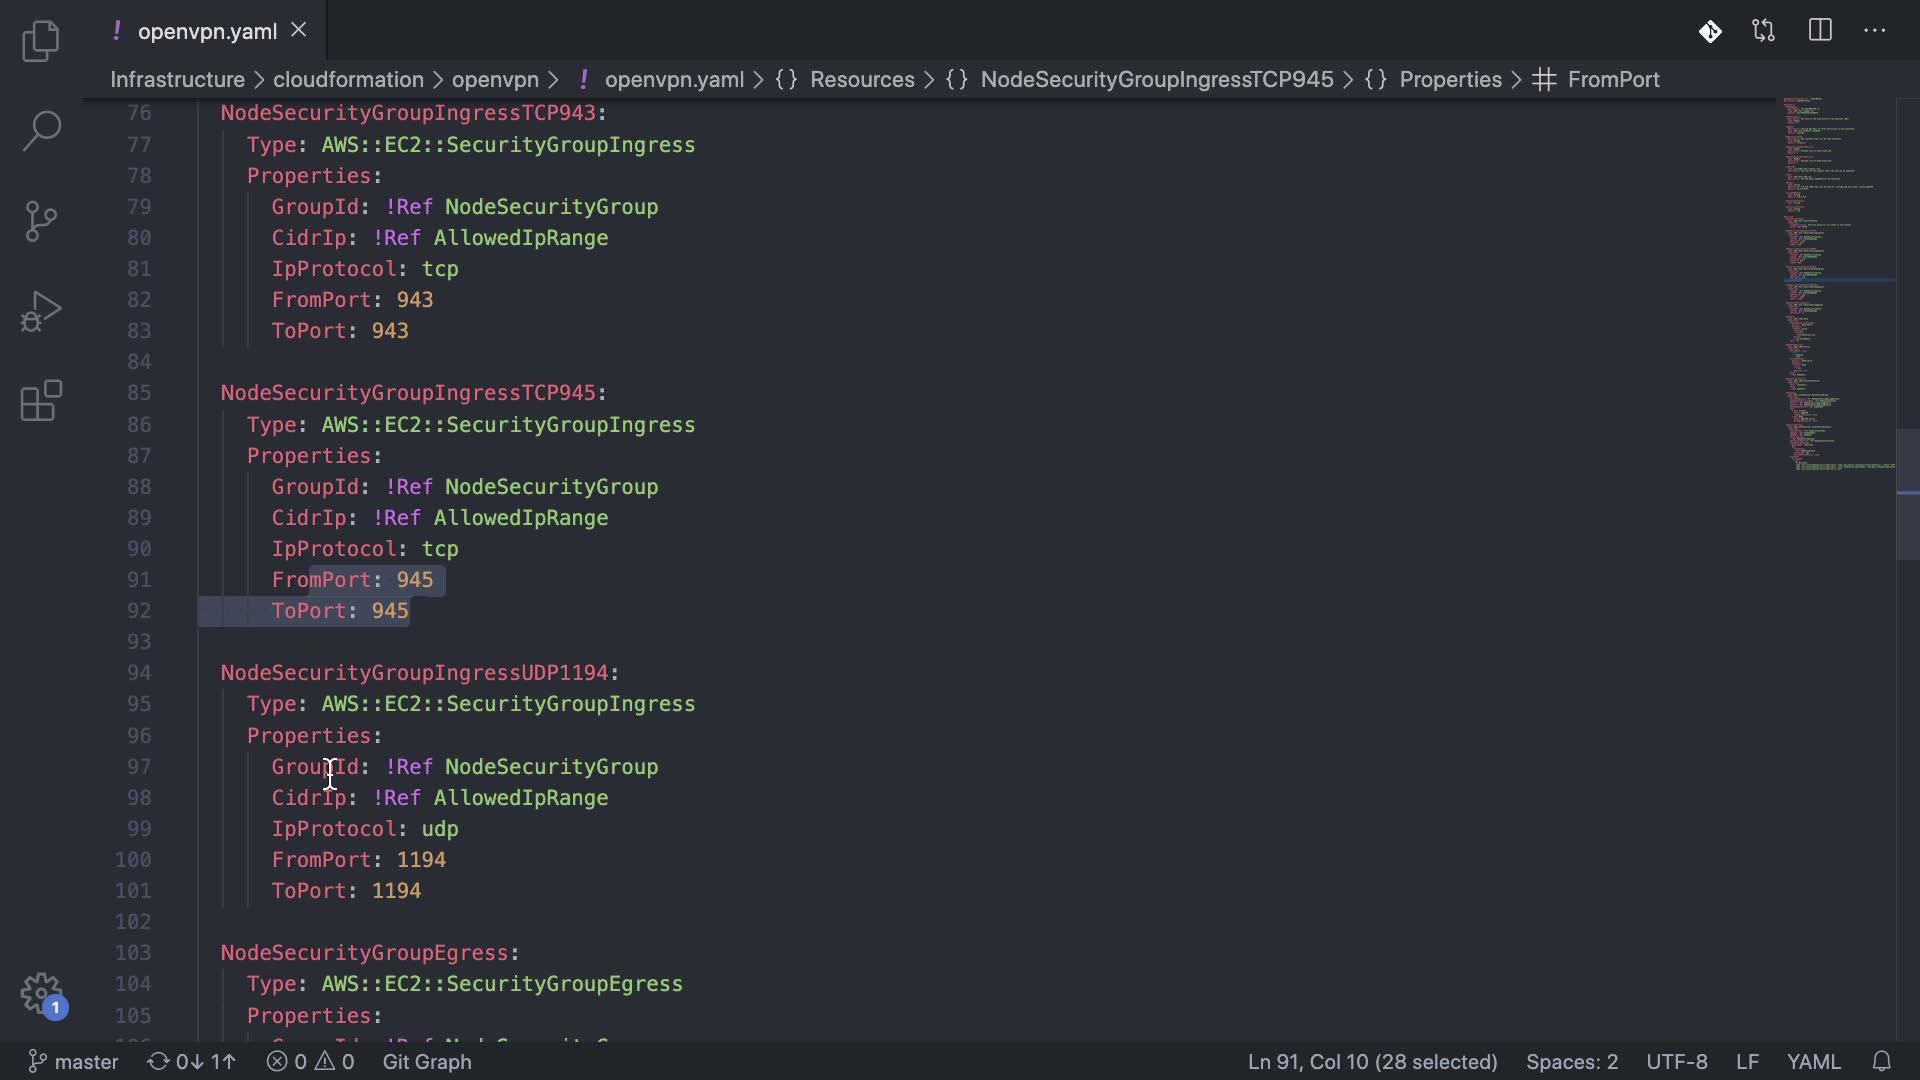Open the Run and Debug view
1920x1080 pixels.
tap(41, 311)
